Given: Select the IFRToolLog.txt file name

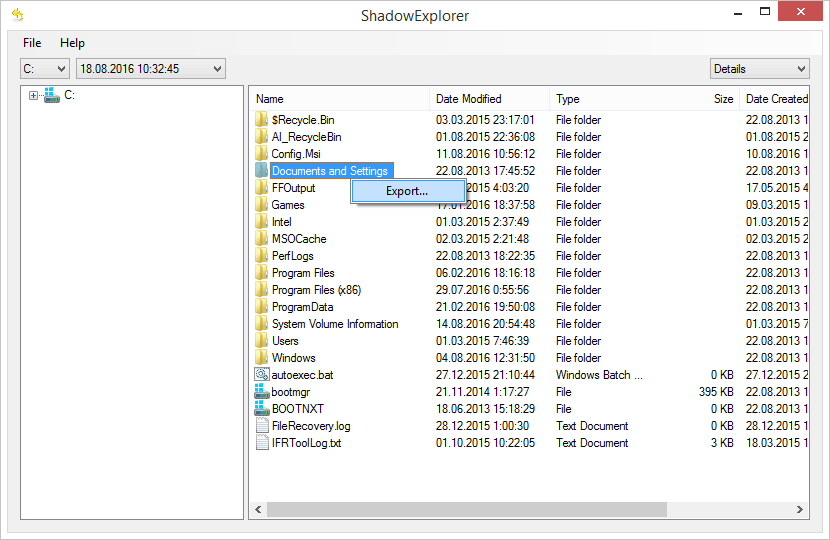Looking at the screenshot, I should [306, 443].
